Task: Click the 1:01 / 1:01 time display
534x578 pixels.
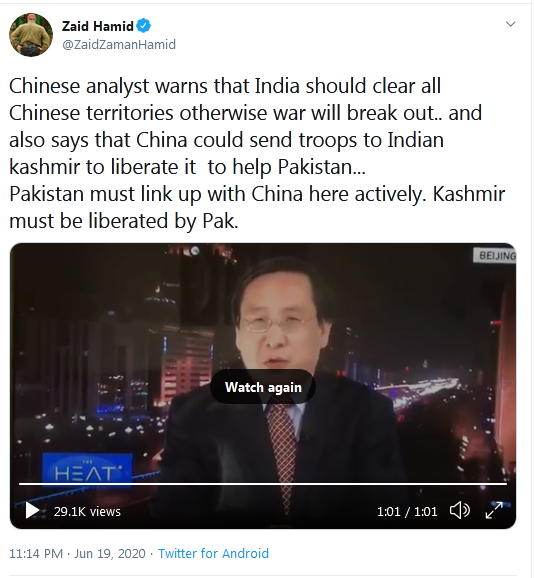Action: (x=407, y=511)
